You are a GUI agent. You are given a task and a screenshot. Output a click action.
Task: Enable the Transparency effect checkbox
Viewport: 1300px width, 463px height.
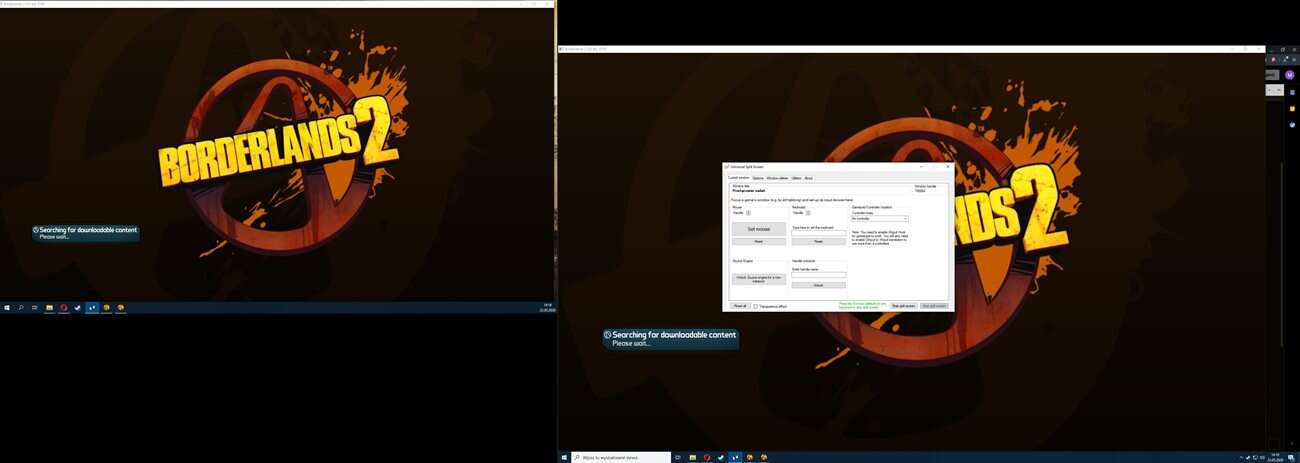(x=755, y=306)
